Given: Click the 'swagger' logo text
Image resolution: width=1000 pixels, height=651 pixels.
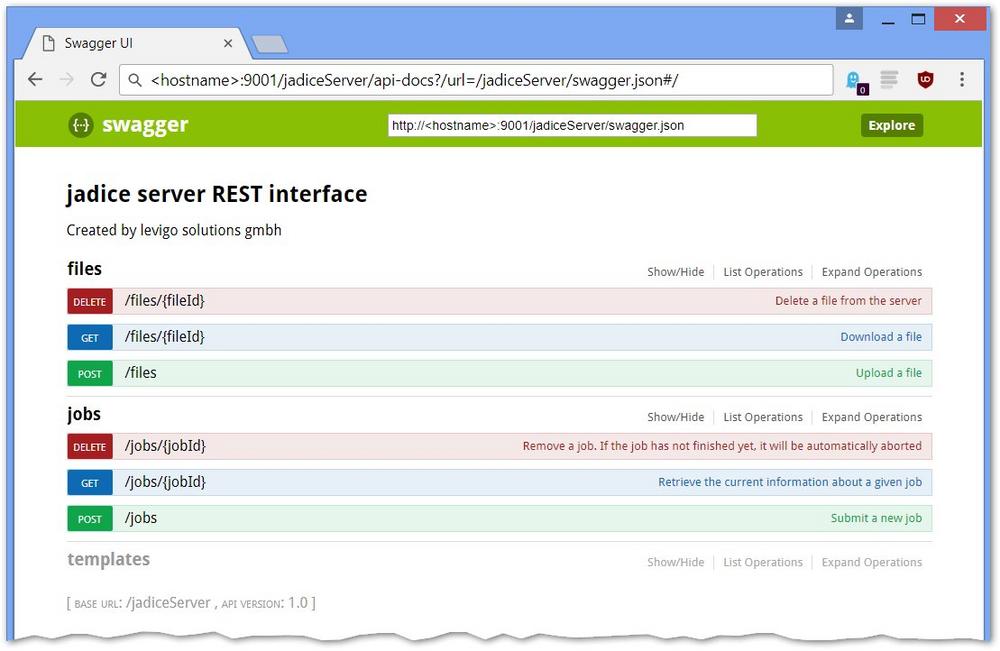Looking at the screenshot, I should click(145, 125).
